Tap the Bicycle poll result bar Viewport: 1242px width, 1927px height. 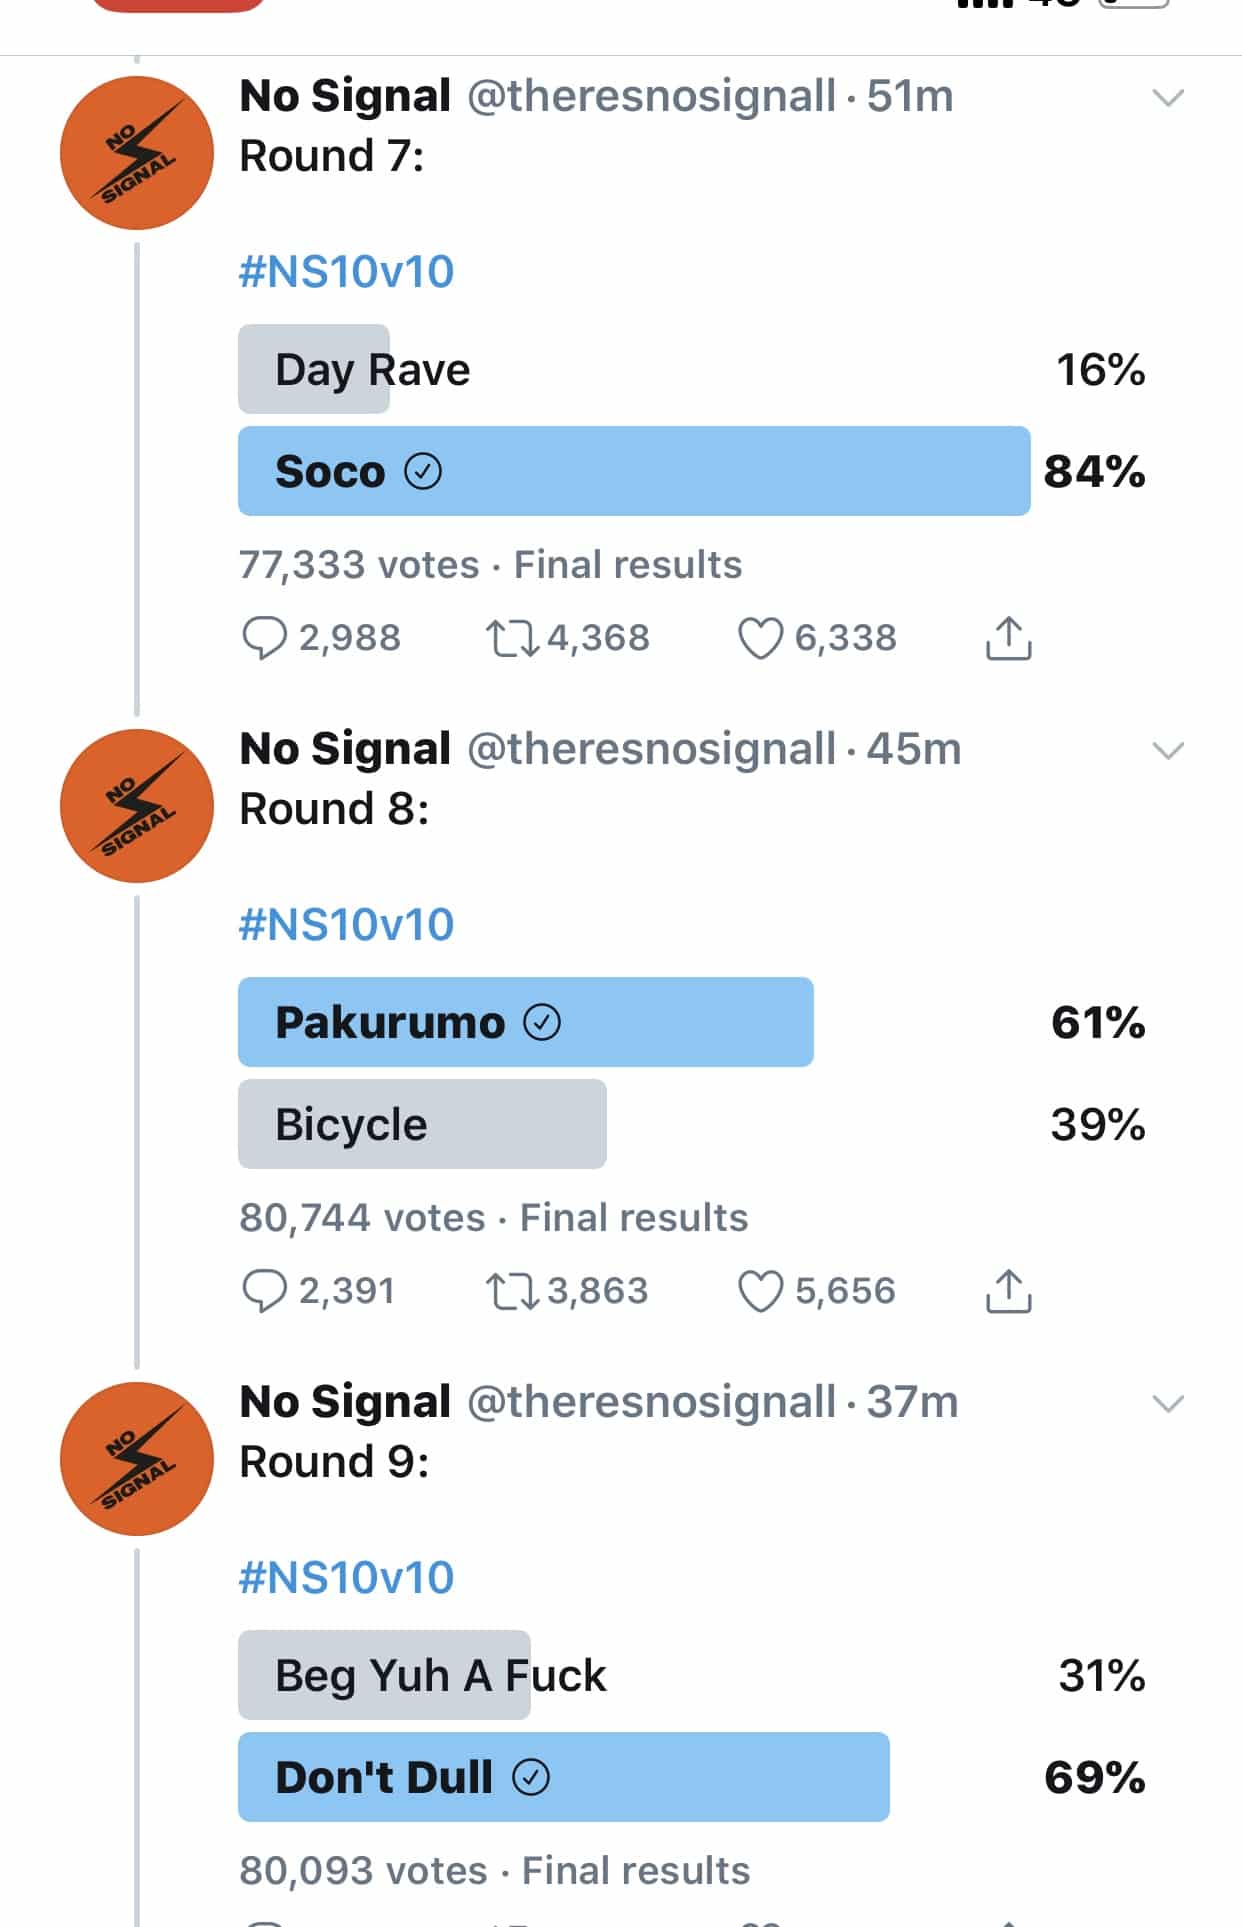(x=422, y=1124)
